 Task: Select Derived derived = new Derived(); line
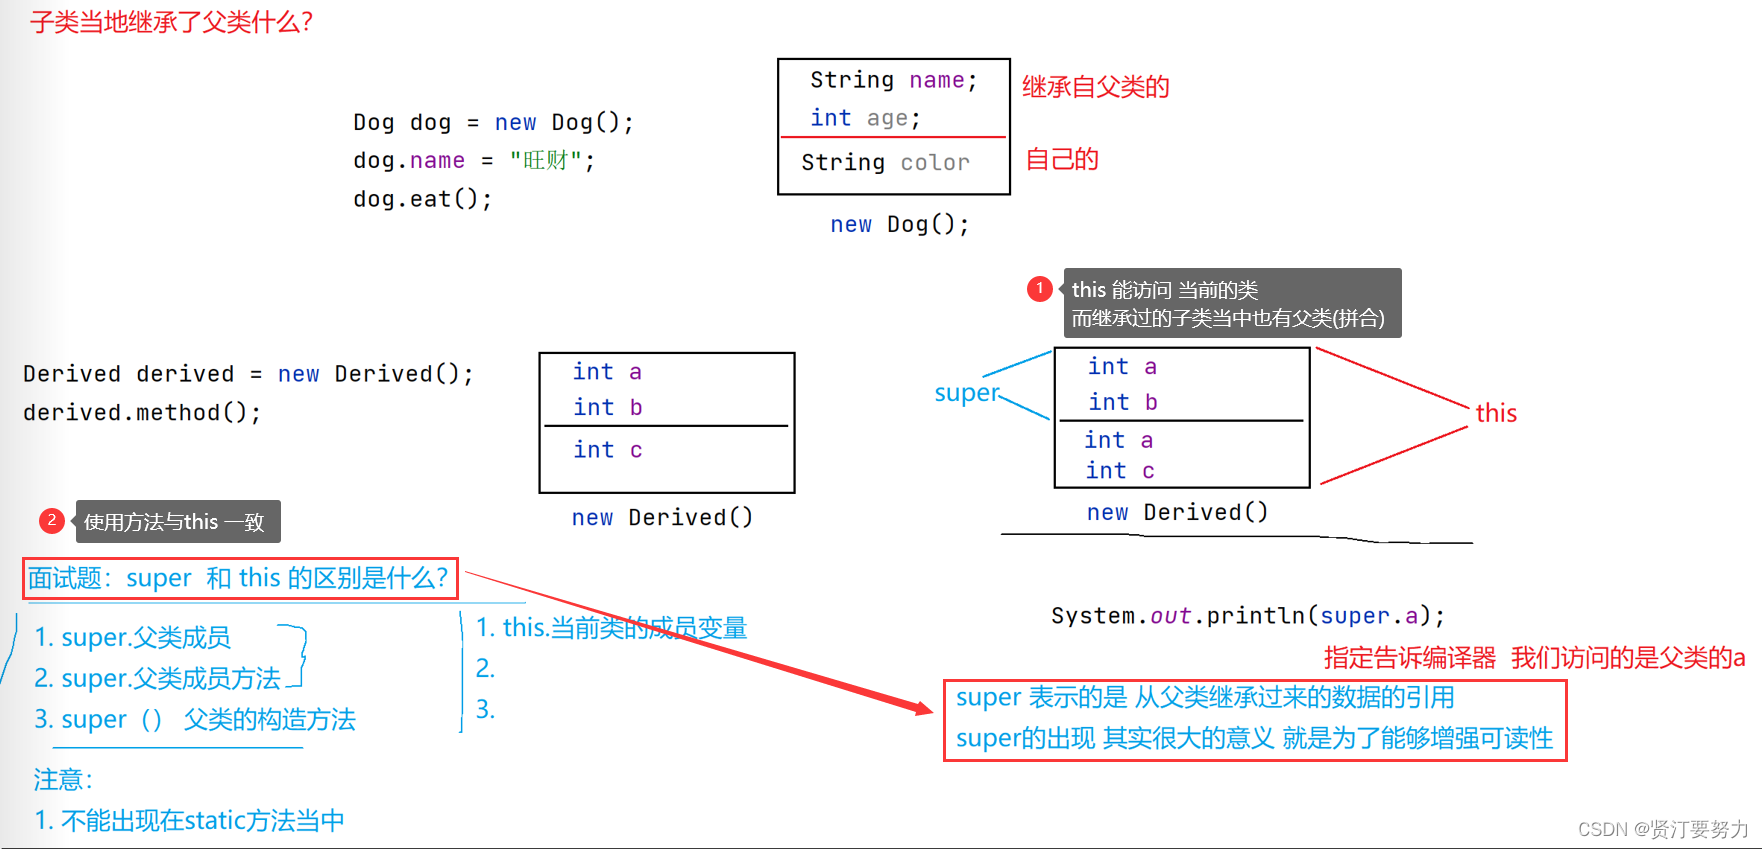pos(248,374)
